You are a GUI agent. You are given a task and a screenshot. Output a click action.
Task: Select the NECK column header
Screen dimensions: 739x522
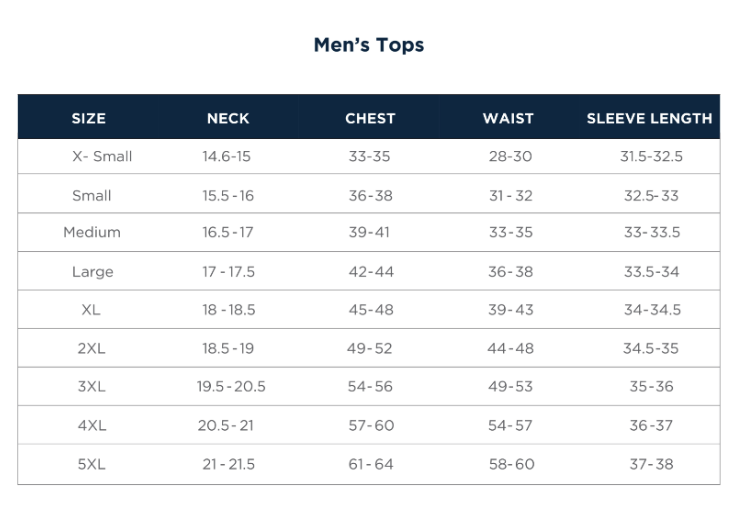click(228, 118)
